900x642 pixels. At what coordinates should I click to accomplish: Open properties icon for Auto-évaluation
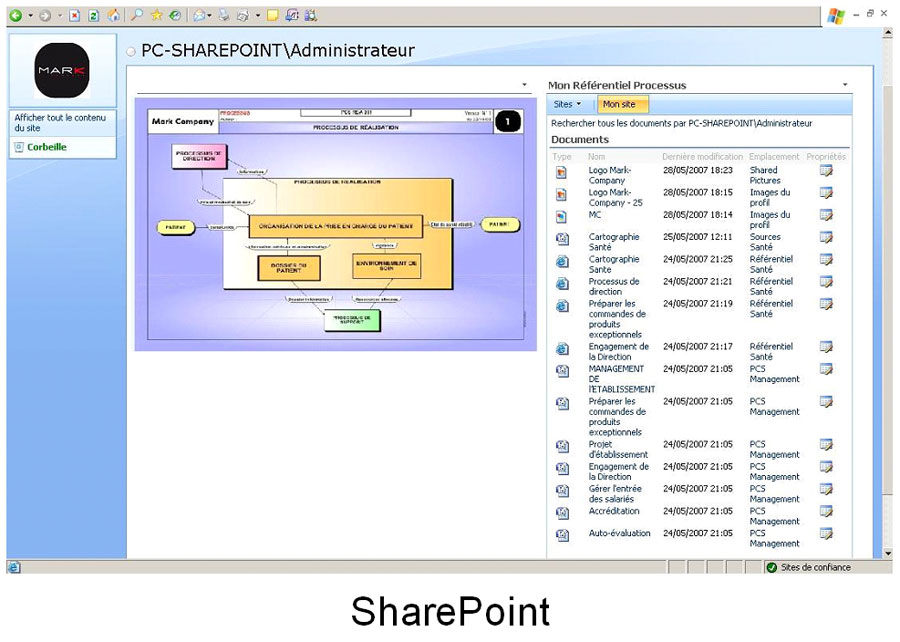[x=826, y=534]
